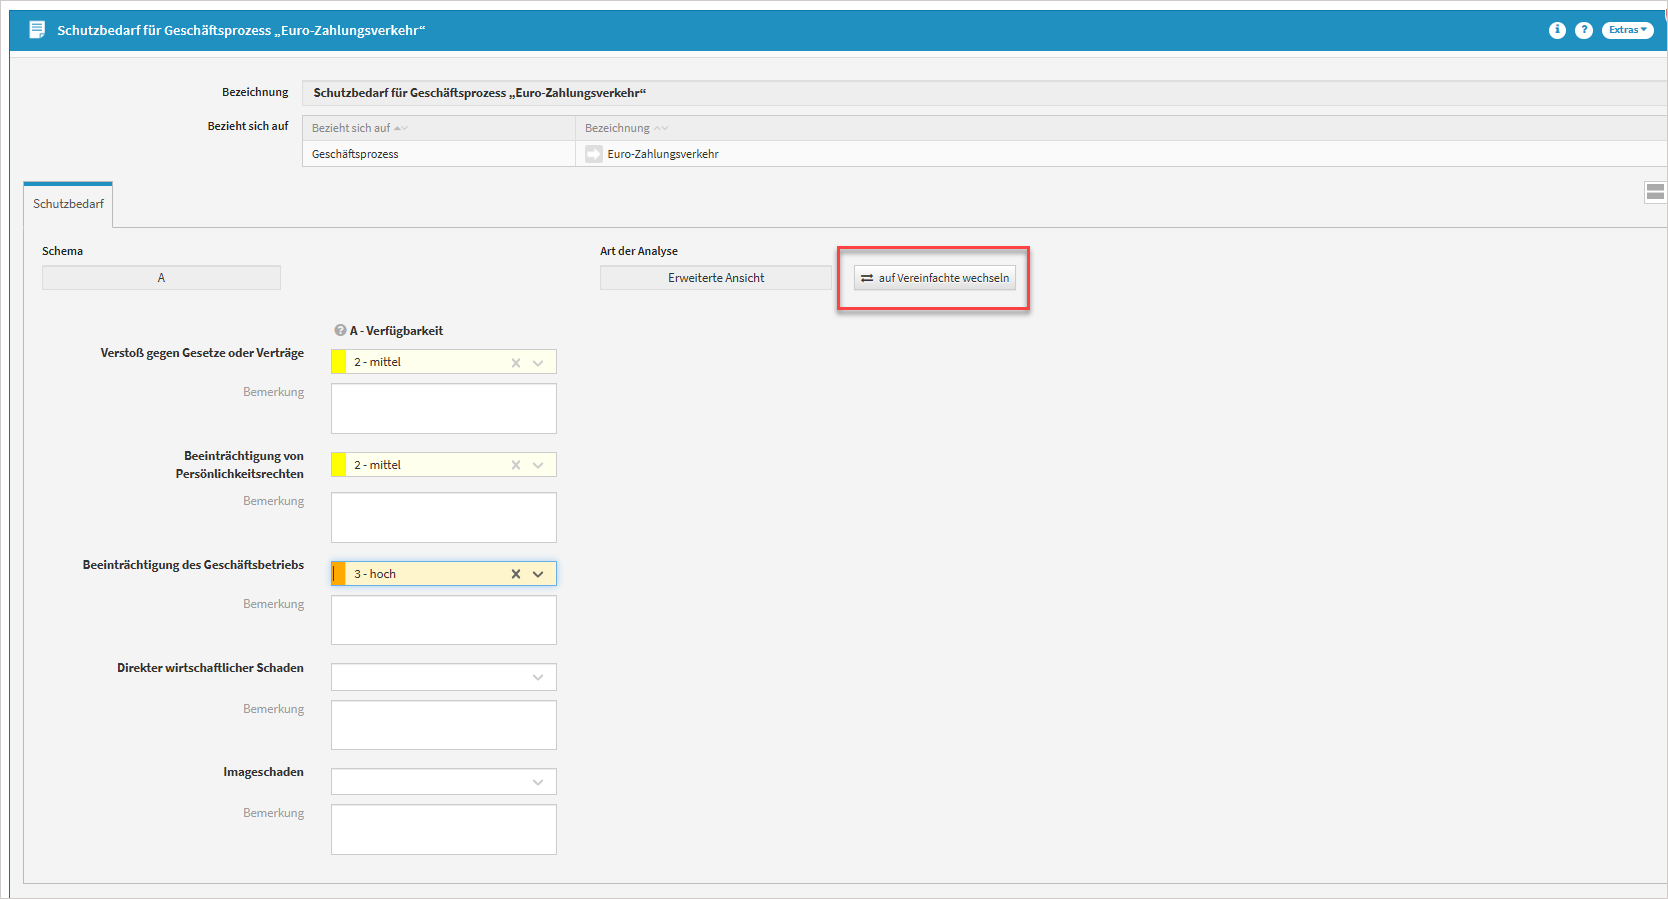The image size is (1668, 899).
Task: Expand the Imageschaden dropdown
Action: [x=538, y=782]
